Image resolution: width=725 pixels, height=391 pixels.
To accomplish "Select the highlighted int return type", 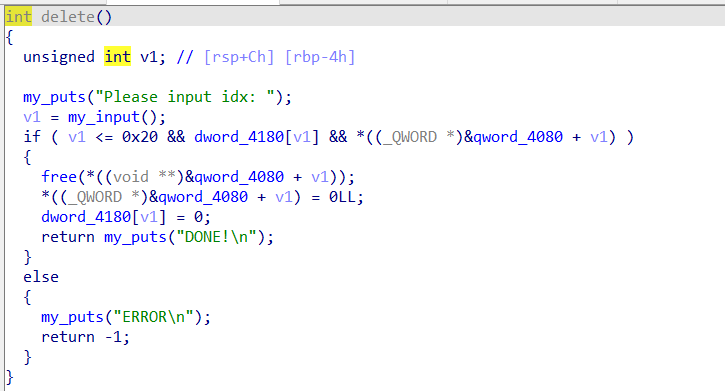I will (x=18, y=17).
